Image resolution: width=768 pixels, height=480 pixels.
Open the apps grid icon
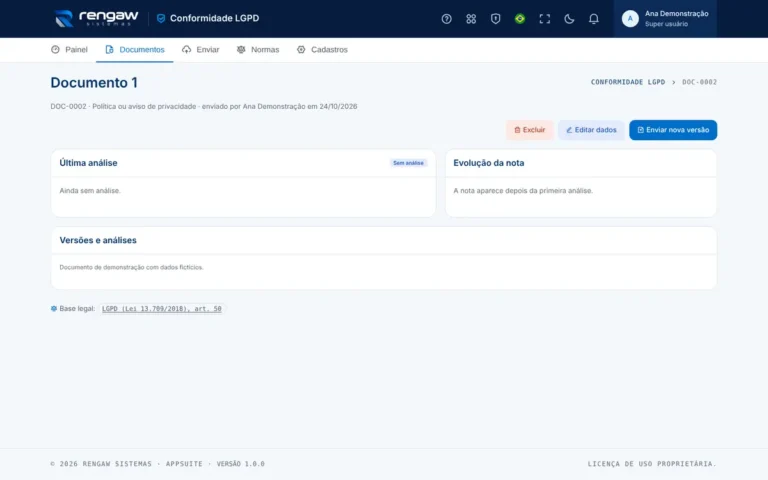[471, 19]
